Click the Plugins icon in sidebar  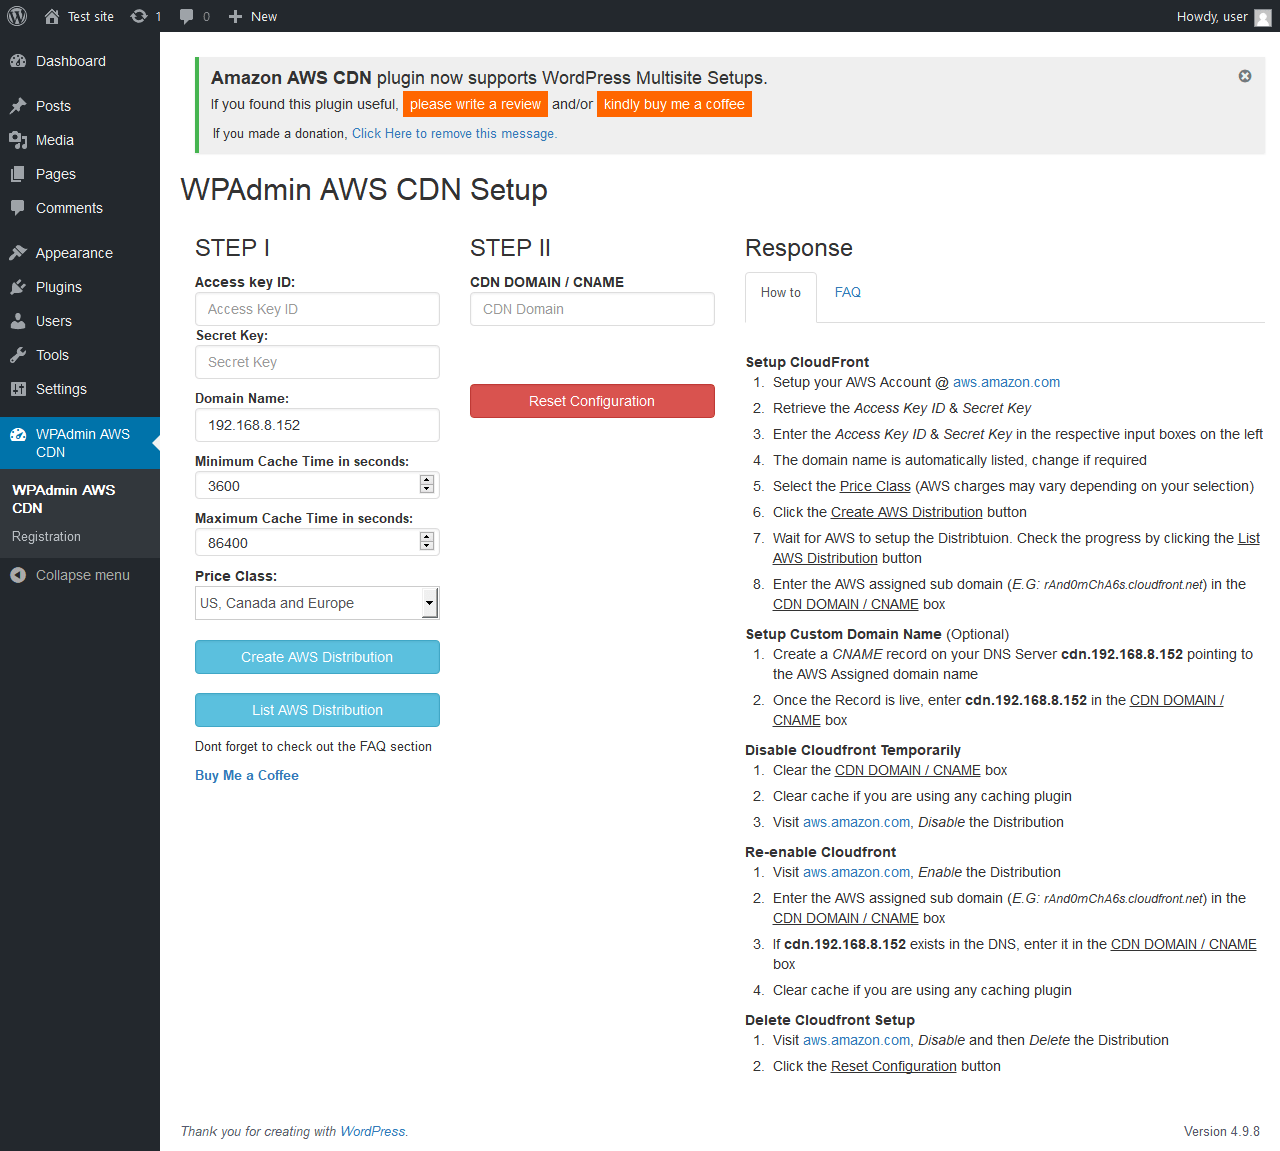(x=18, y=287)
